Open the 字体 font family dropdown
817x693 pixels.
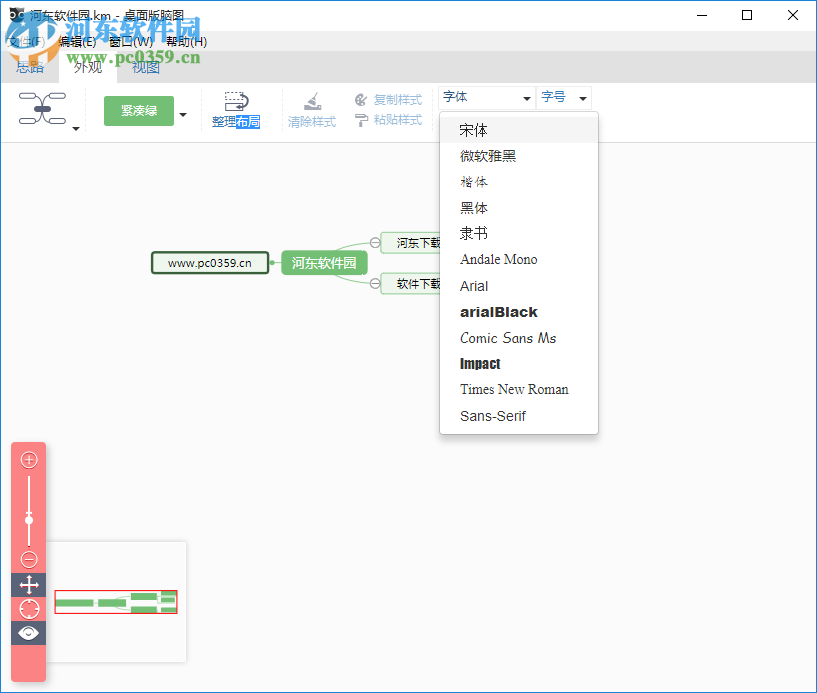click(485, 97)
